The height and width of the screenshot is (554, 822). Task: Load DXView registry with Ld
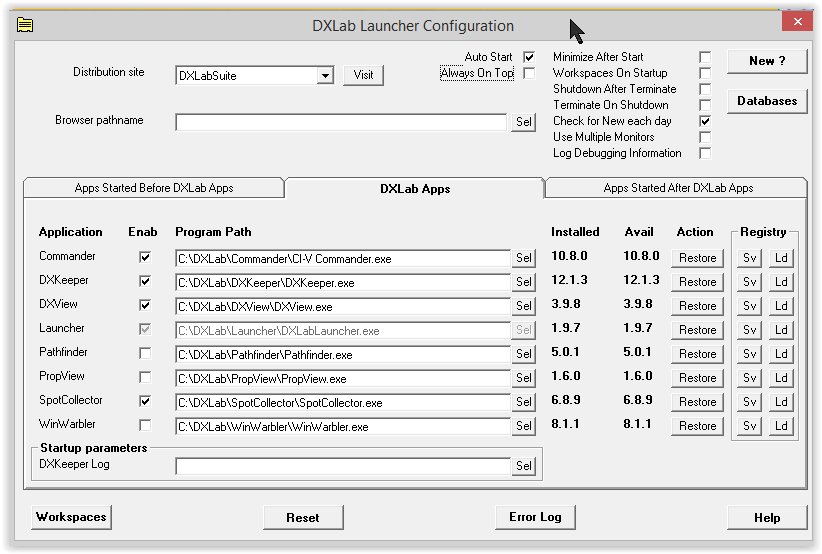pyautogui.click(x=781, y=306)
